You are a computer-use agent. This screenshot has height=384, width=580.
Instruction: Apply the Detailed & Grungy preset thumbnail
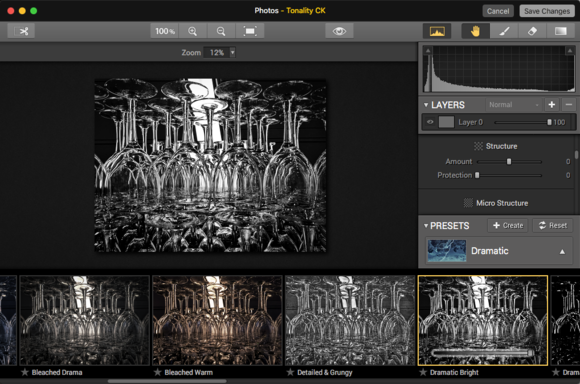point(350,320)
